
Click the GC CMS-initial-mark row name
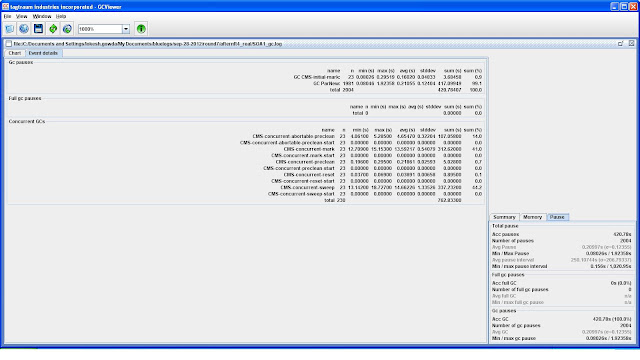[x=317, y=77]
